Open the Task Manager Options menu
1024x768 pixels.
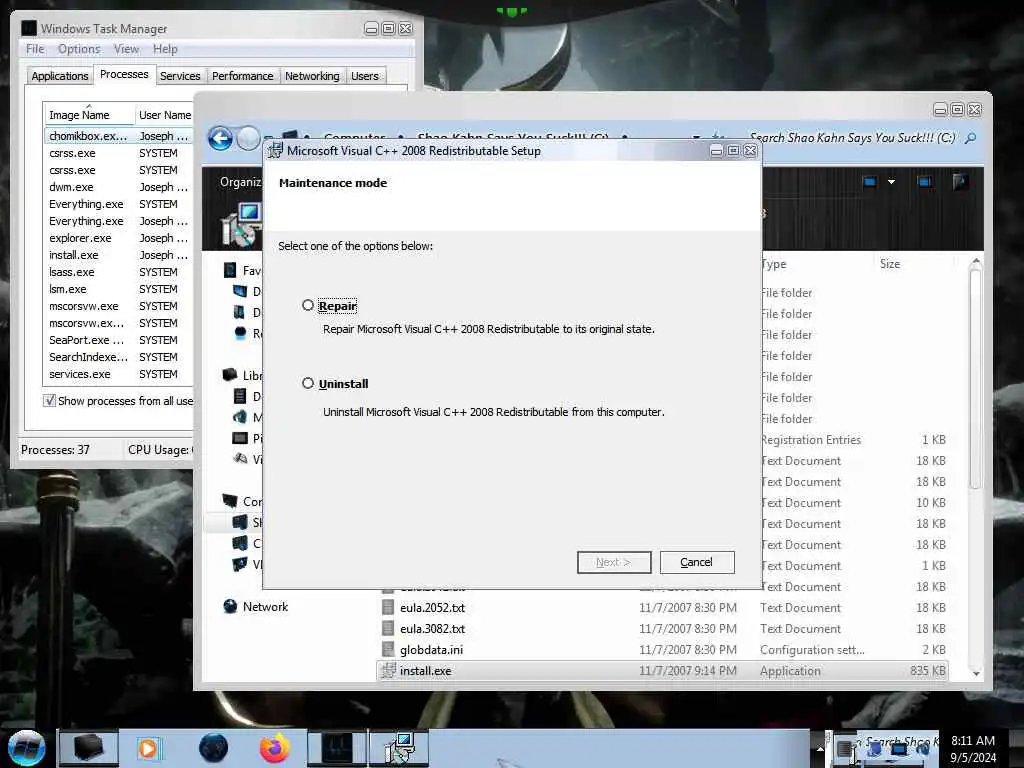[x=79, y=49]
